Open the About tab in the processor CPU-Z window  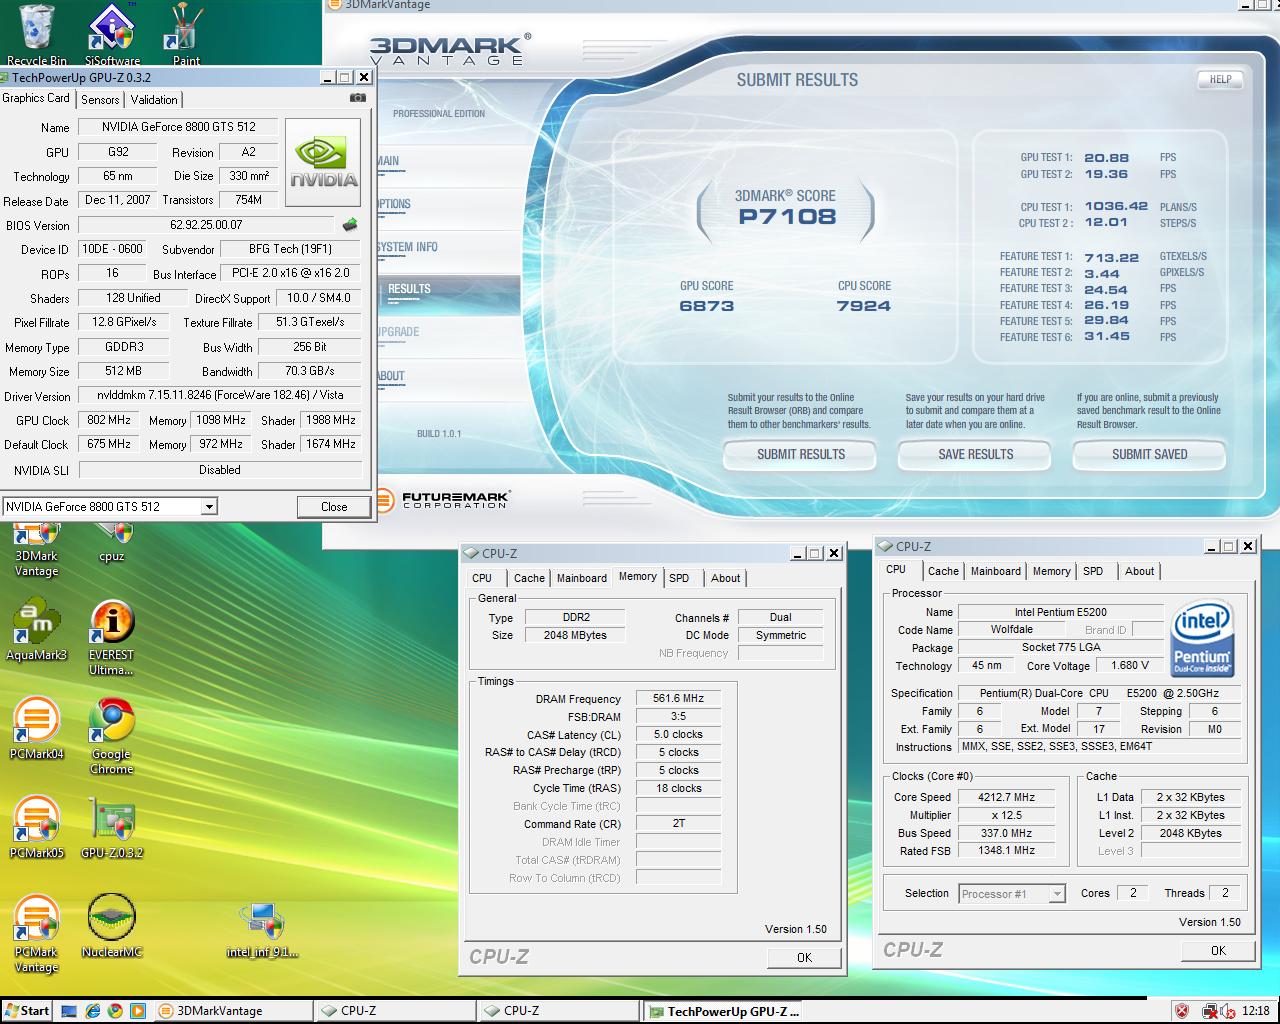[x=1140, y=571]
